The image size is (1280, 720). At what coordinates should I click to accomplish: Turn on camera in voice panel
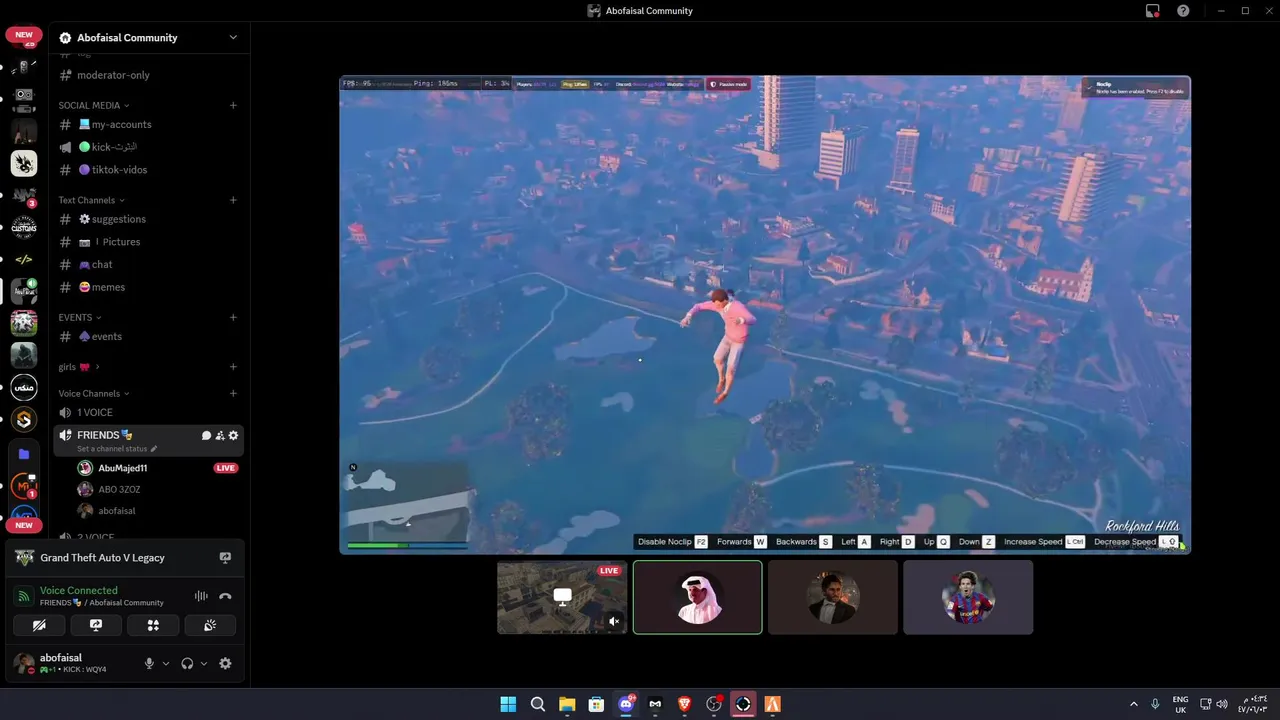click(x=39, y=625)
